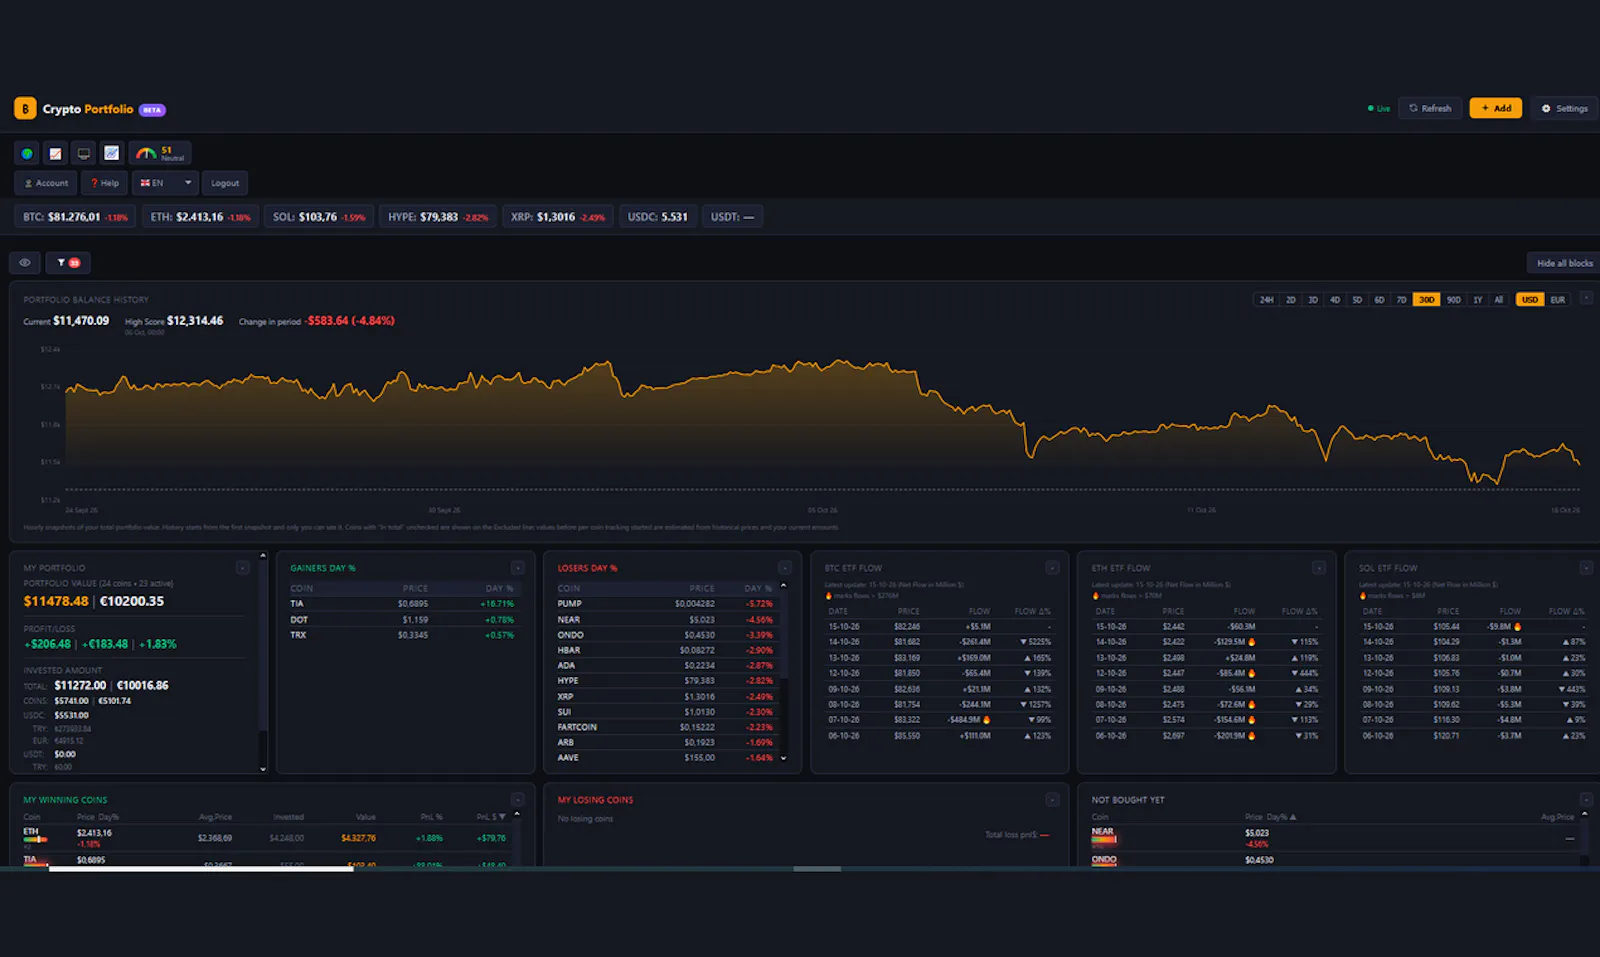
Task: Toggle the eye visibility button
Action: click(x=25, y=263)
